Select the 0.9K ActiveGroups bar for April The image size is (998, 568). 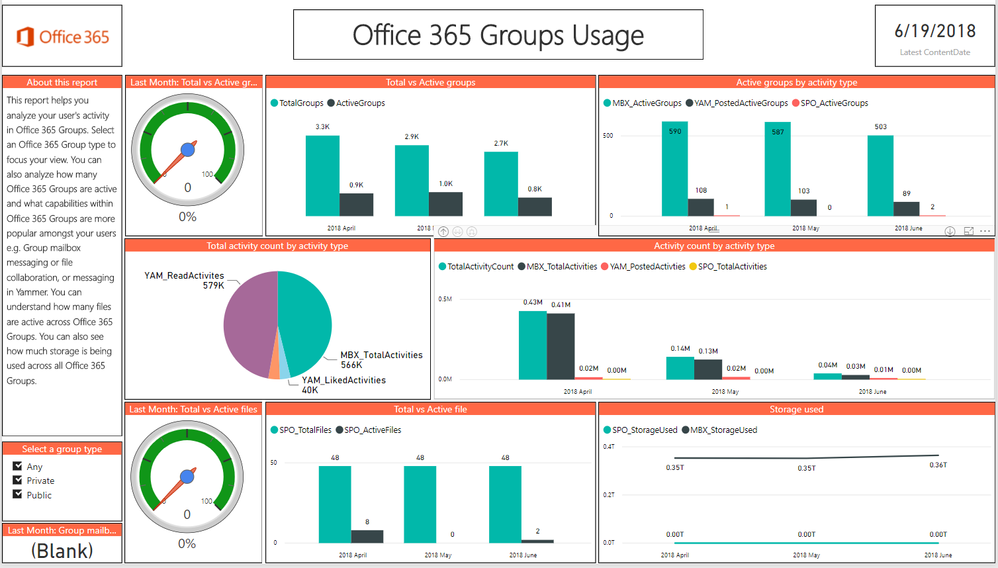point(356,204)
